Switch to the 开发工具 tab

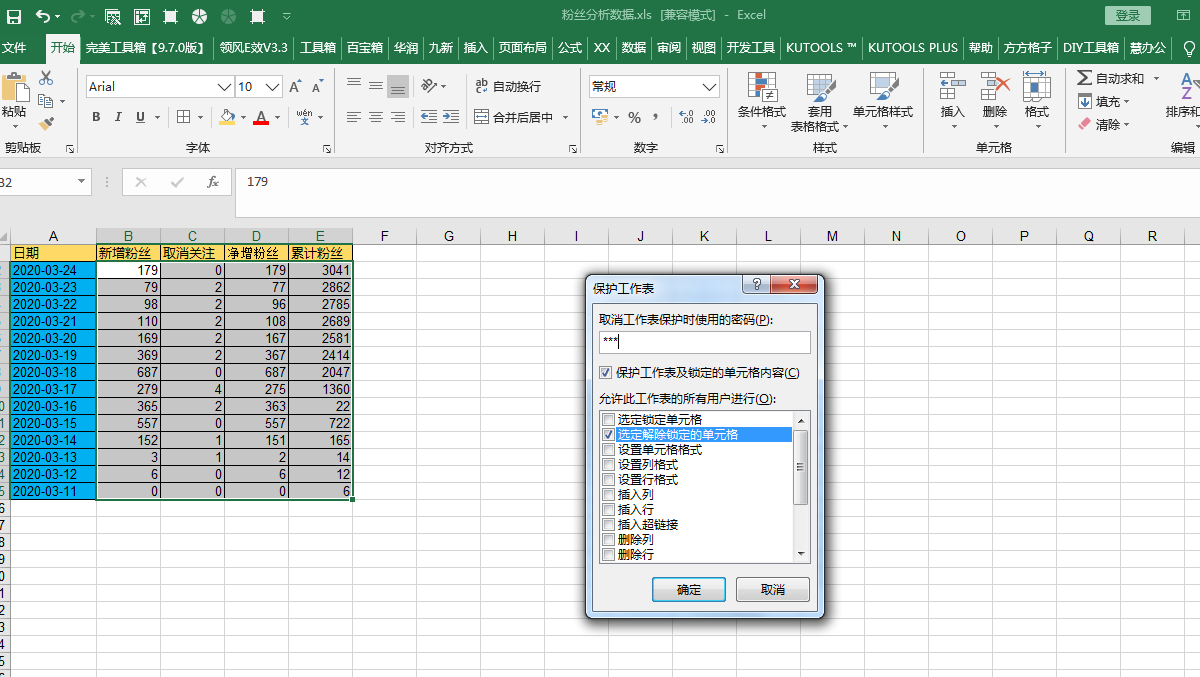[751, 48]
